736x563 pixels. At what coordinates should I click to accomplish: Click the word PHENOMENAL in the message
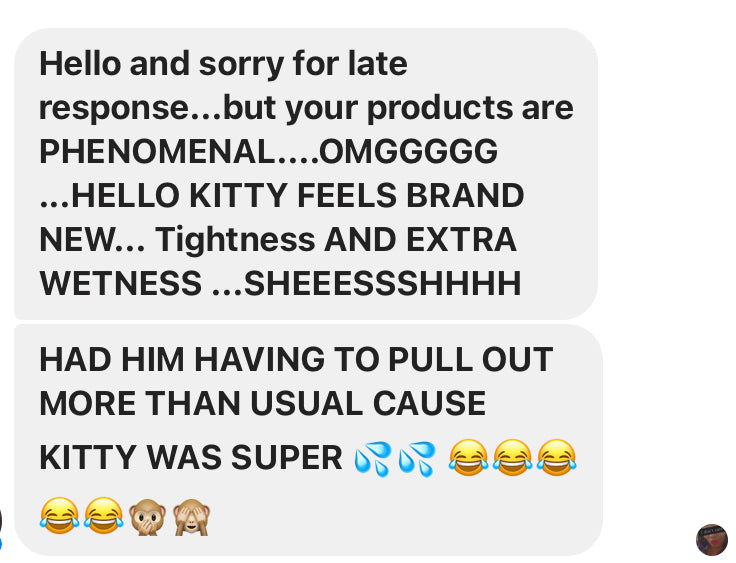coord(157,151)
